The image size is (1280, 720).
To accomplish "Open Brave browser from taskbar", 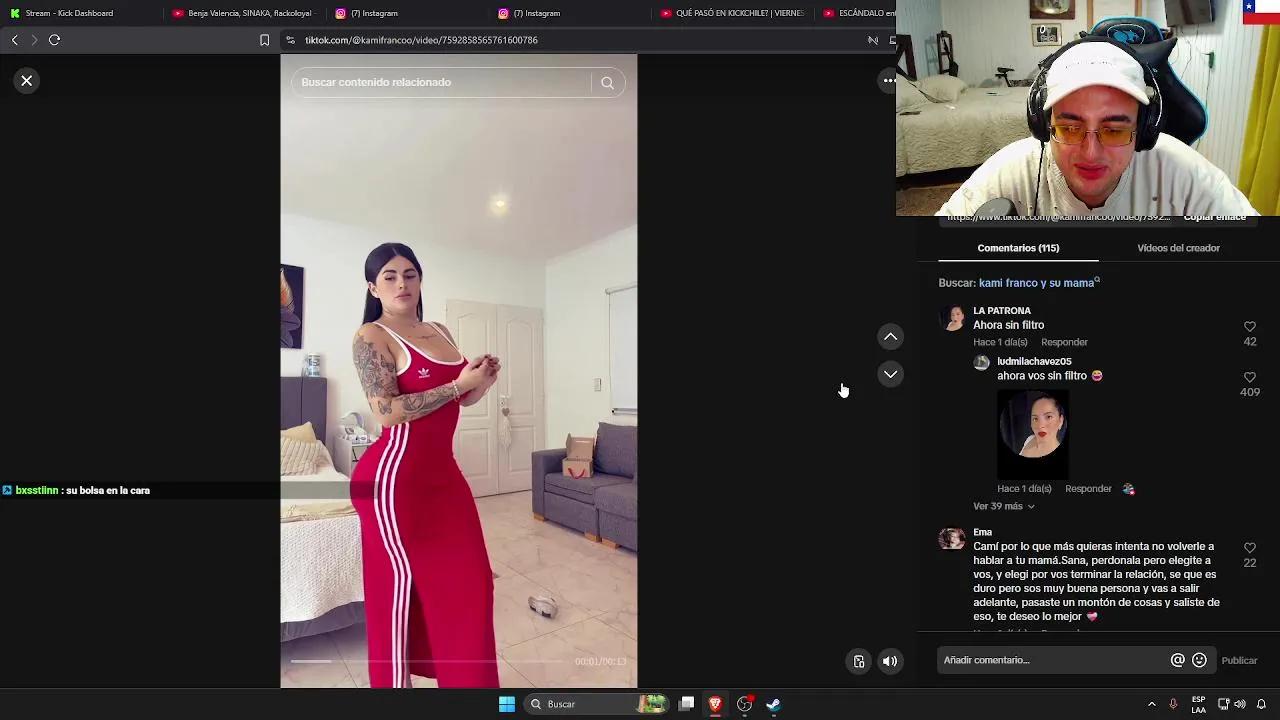I will pyautogui.click(x=715, y=704).
